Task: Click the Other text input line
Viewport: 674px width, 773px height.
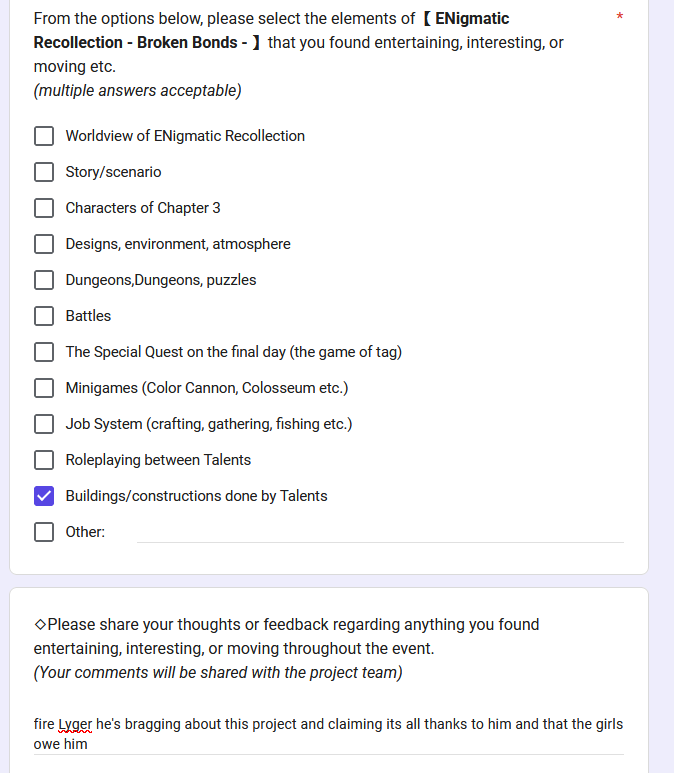Action: 380,532
